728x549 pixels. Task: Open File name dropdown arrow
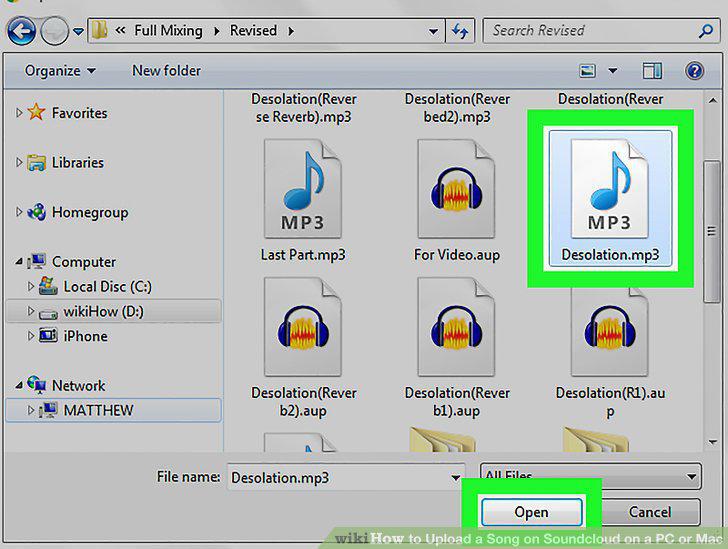coord(455,477)
